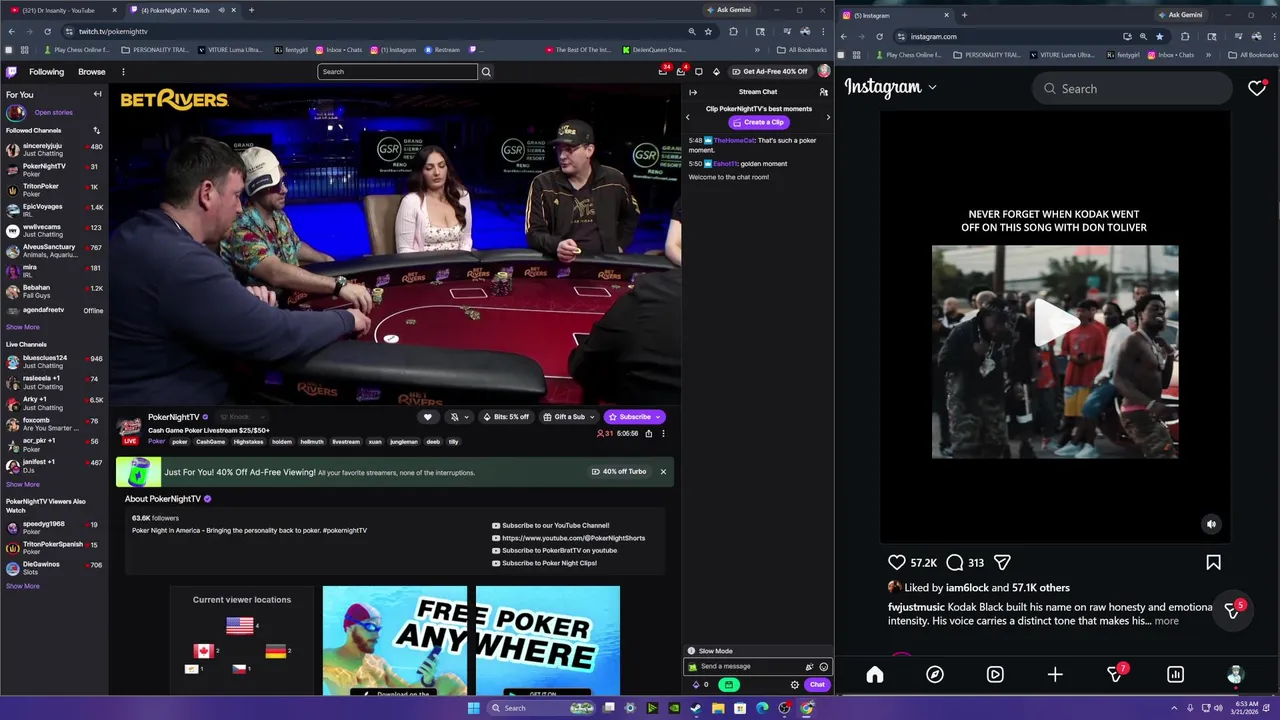Screen dimensions: 1280x720
Task: Click the Windows Start button
Action: [x=473, y=708]
